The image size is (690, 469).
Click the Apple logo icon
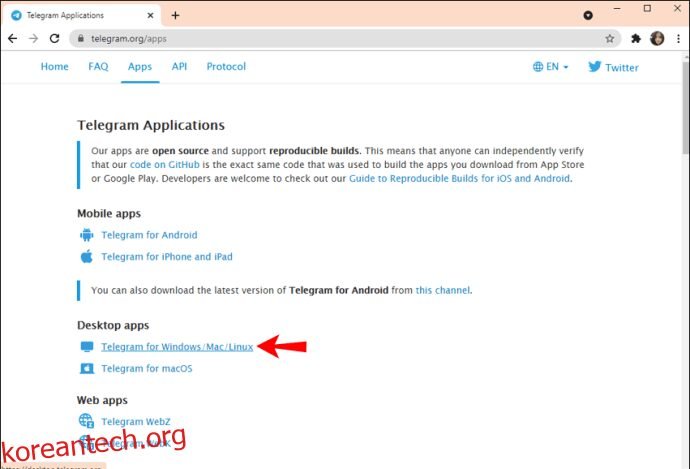[x=86, y=257]
